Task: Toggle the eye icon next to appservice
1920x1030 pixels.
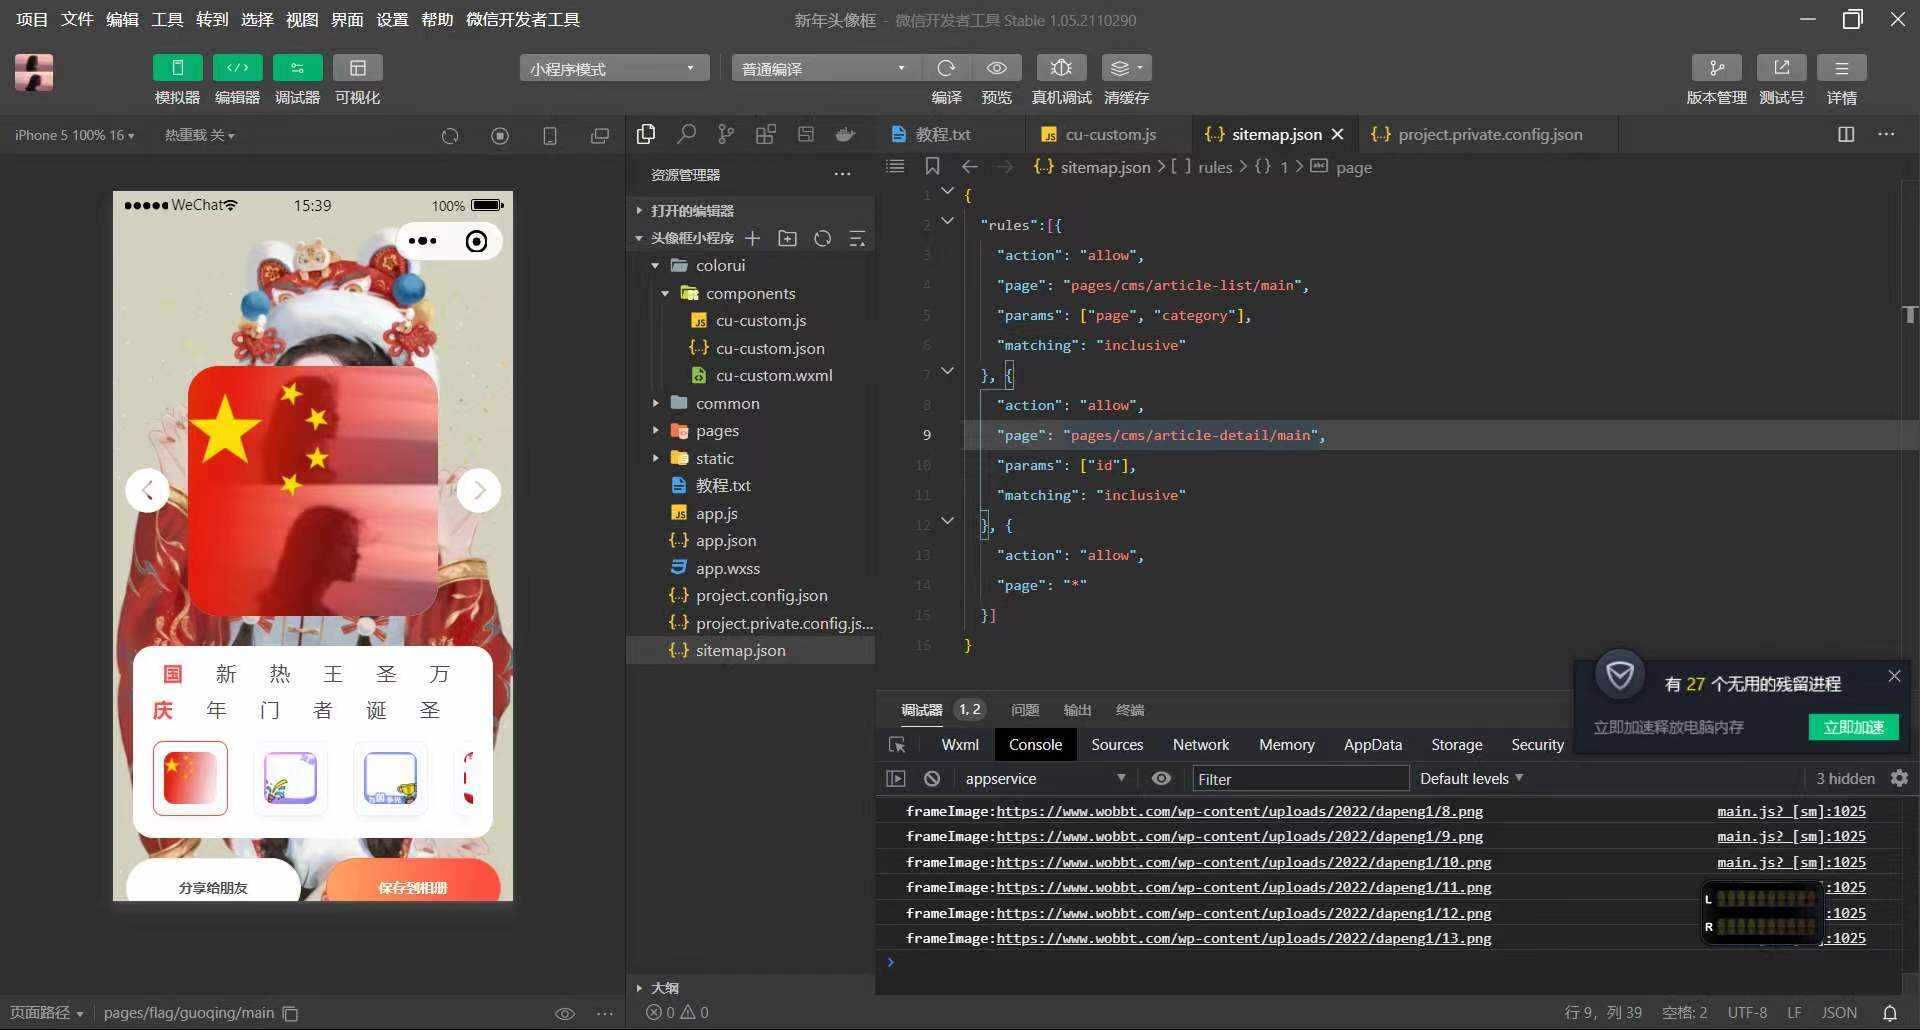Action: [1161, 778]
